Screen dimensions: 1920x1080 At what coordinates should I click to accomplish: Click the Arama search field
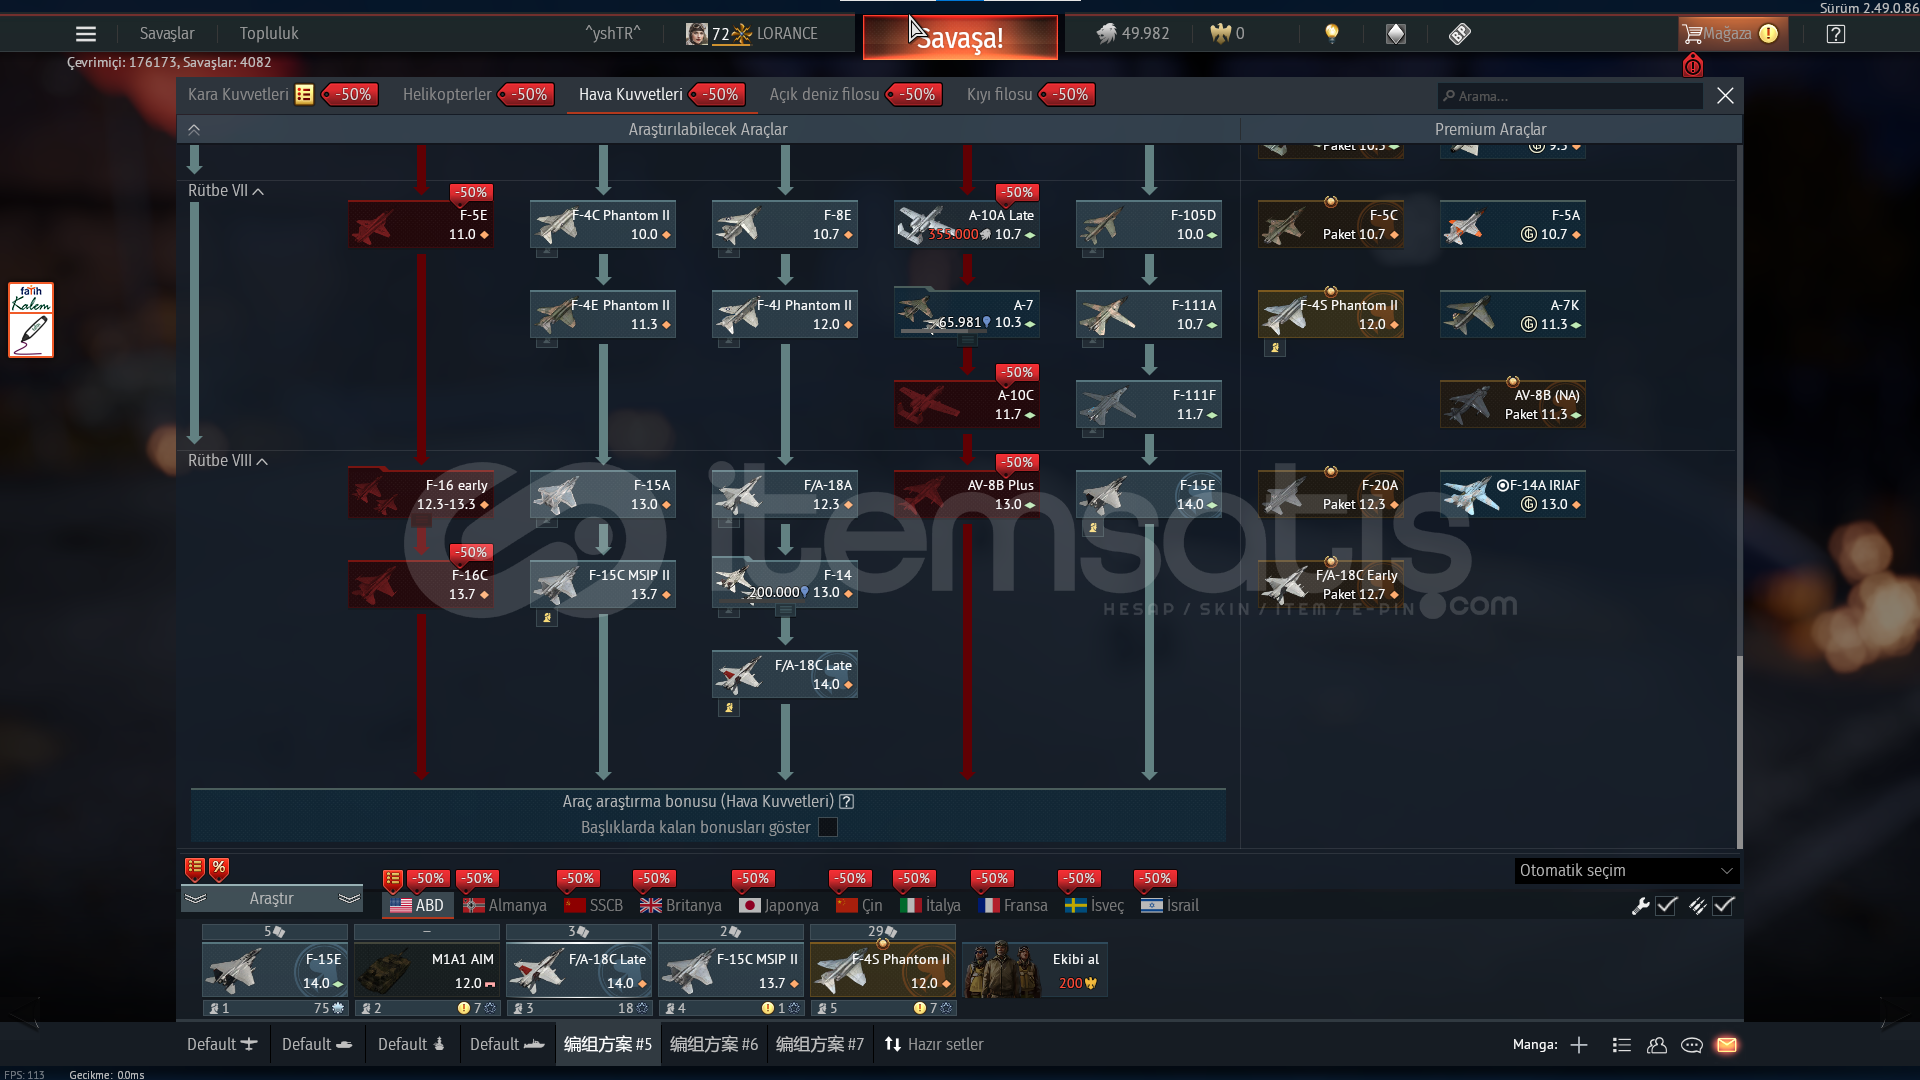(1570, 96)
